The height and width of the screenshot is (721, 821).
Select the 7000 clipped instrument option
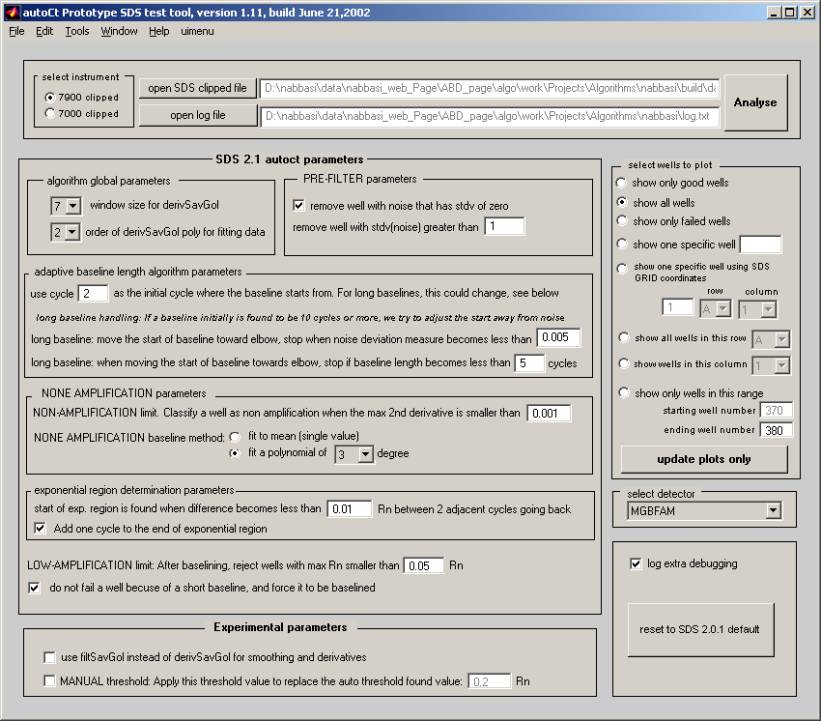click(51, 114)
